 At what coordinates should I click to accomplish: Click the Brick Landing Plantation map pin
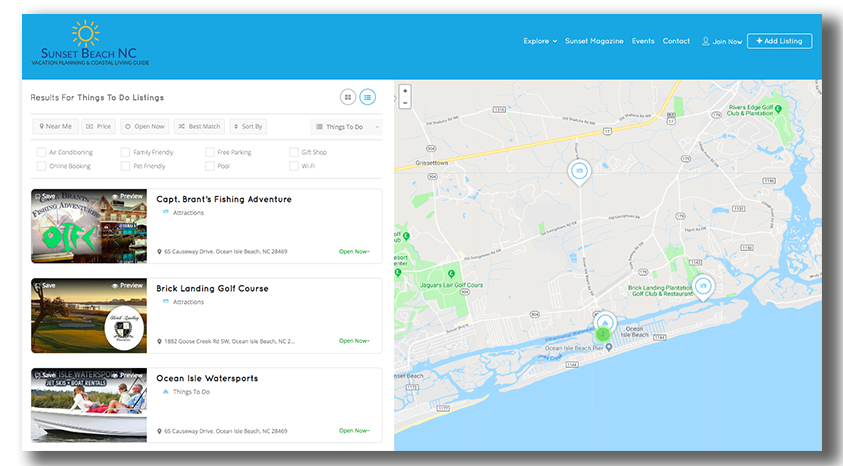[x=703, y=286]
